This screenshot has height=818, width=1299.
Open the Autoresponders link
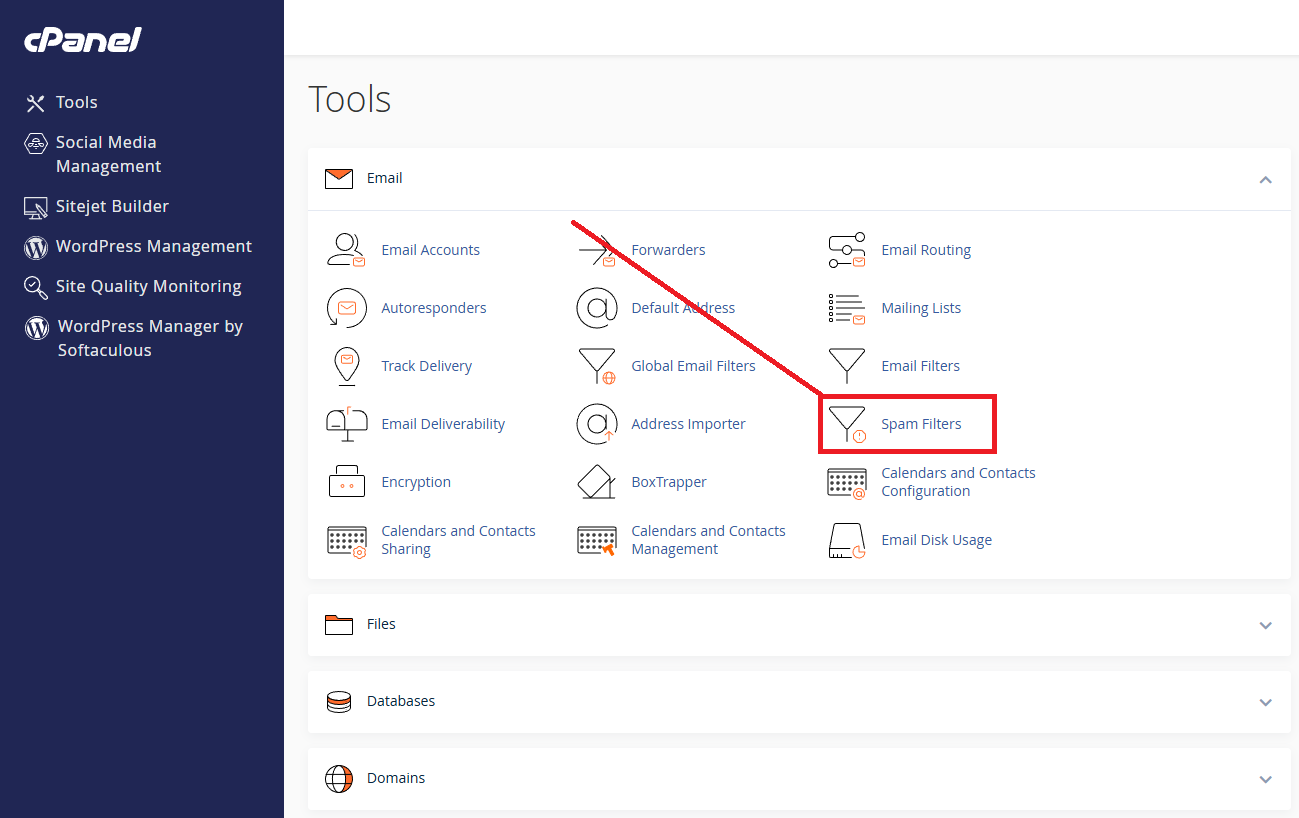pos(434,308)
